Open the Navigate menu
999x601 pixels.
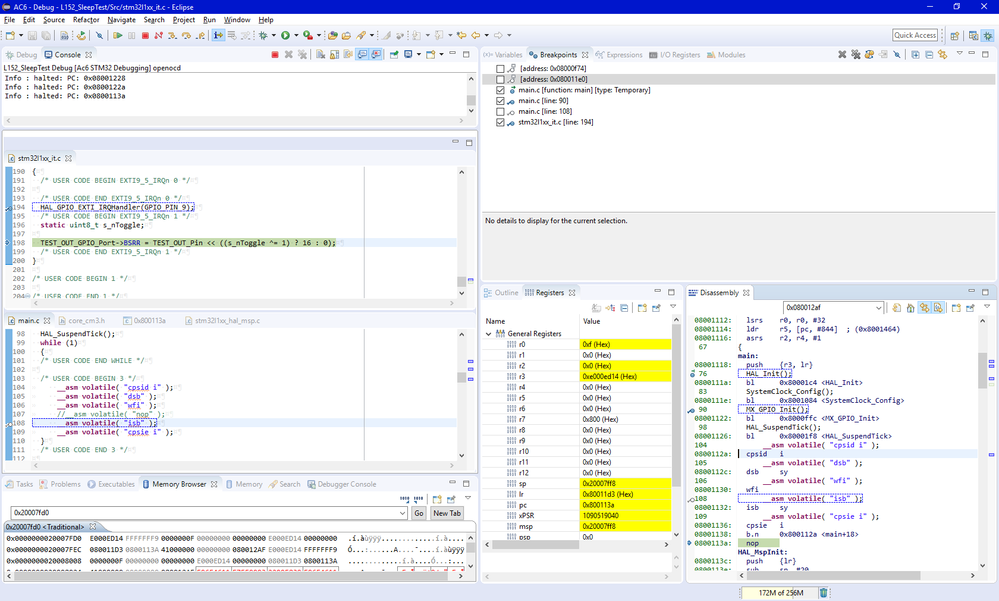121,20
